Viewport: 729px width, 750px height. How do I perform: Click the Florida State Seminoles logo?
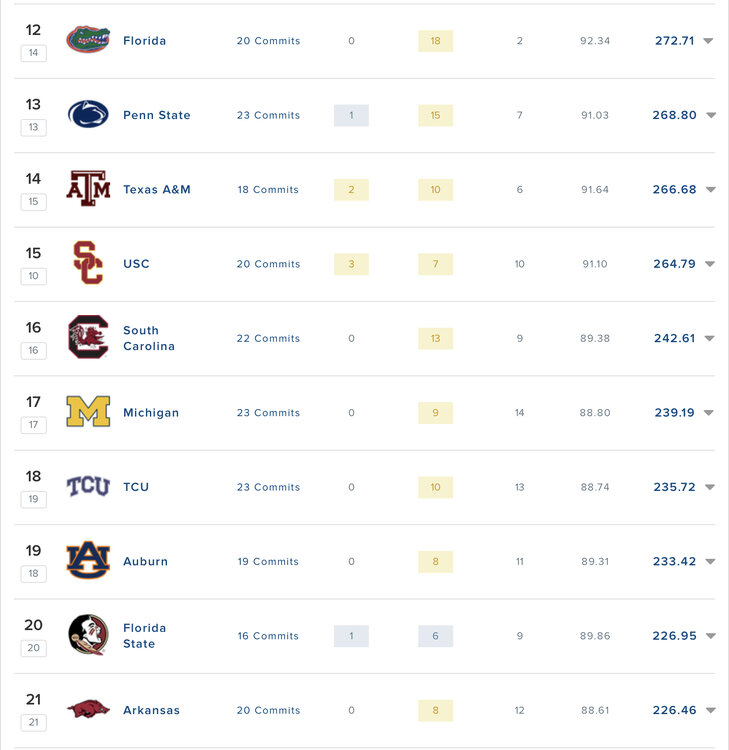tap(88, 635)
